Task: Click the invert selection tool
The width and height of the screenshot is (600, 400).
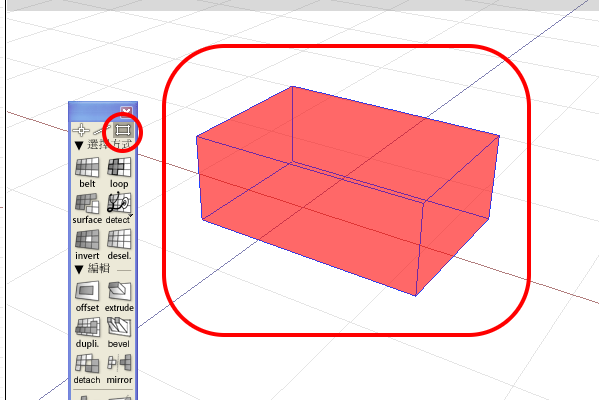Action: (x=87, y=245)
